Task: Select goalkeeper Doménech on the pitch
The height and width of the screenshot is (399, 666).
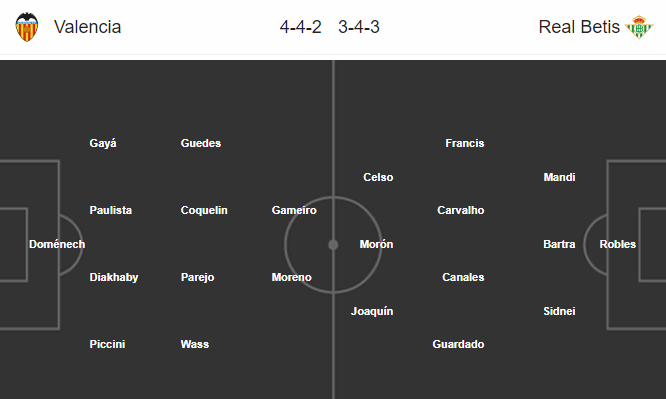Action: pyautogui.click(x=57, y=244)
